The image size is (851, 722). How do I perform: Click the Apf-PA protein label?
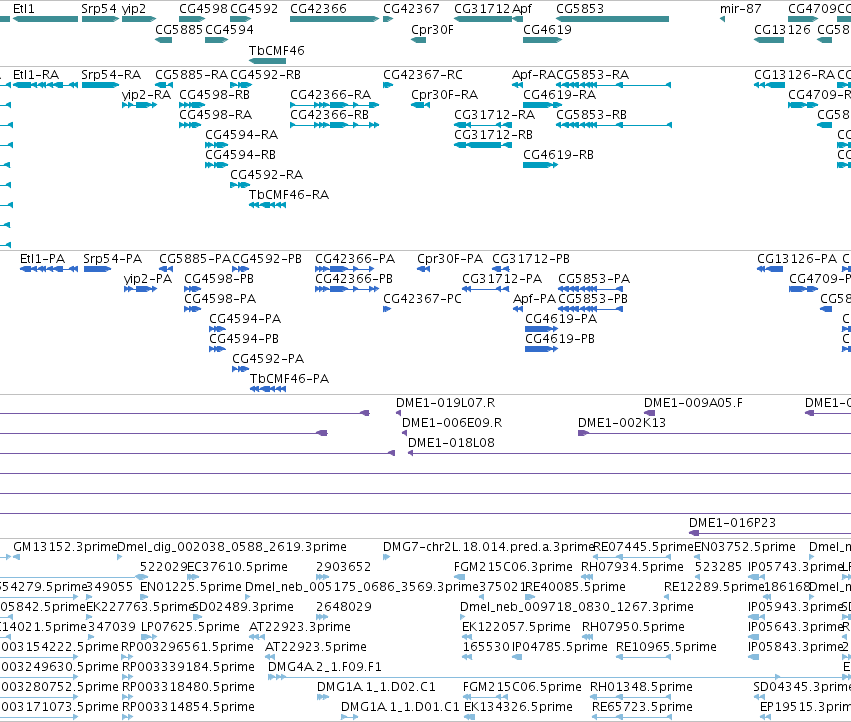(x=534, y=299)
